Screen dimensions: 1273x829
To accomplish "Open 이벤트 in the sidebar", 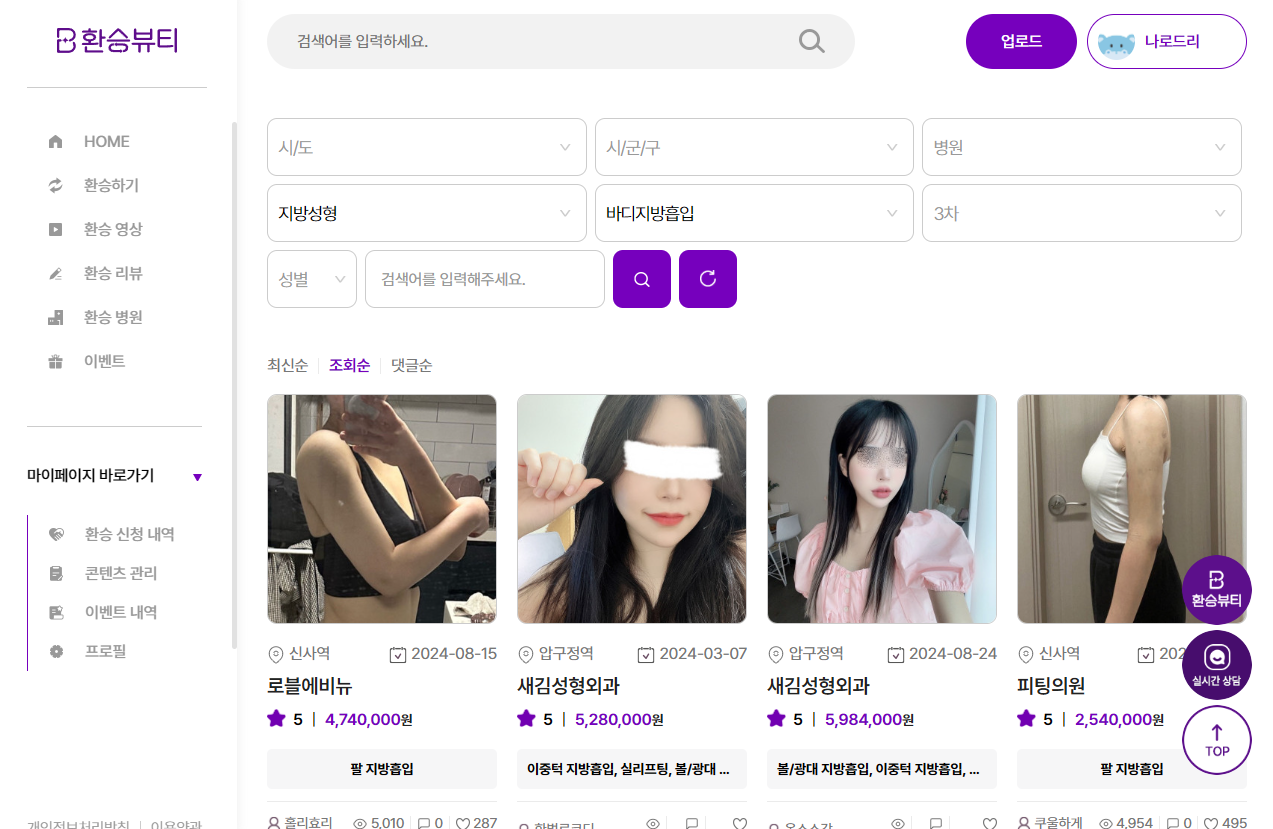I will coord(105,362).
